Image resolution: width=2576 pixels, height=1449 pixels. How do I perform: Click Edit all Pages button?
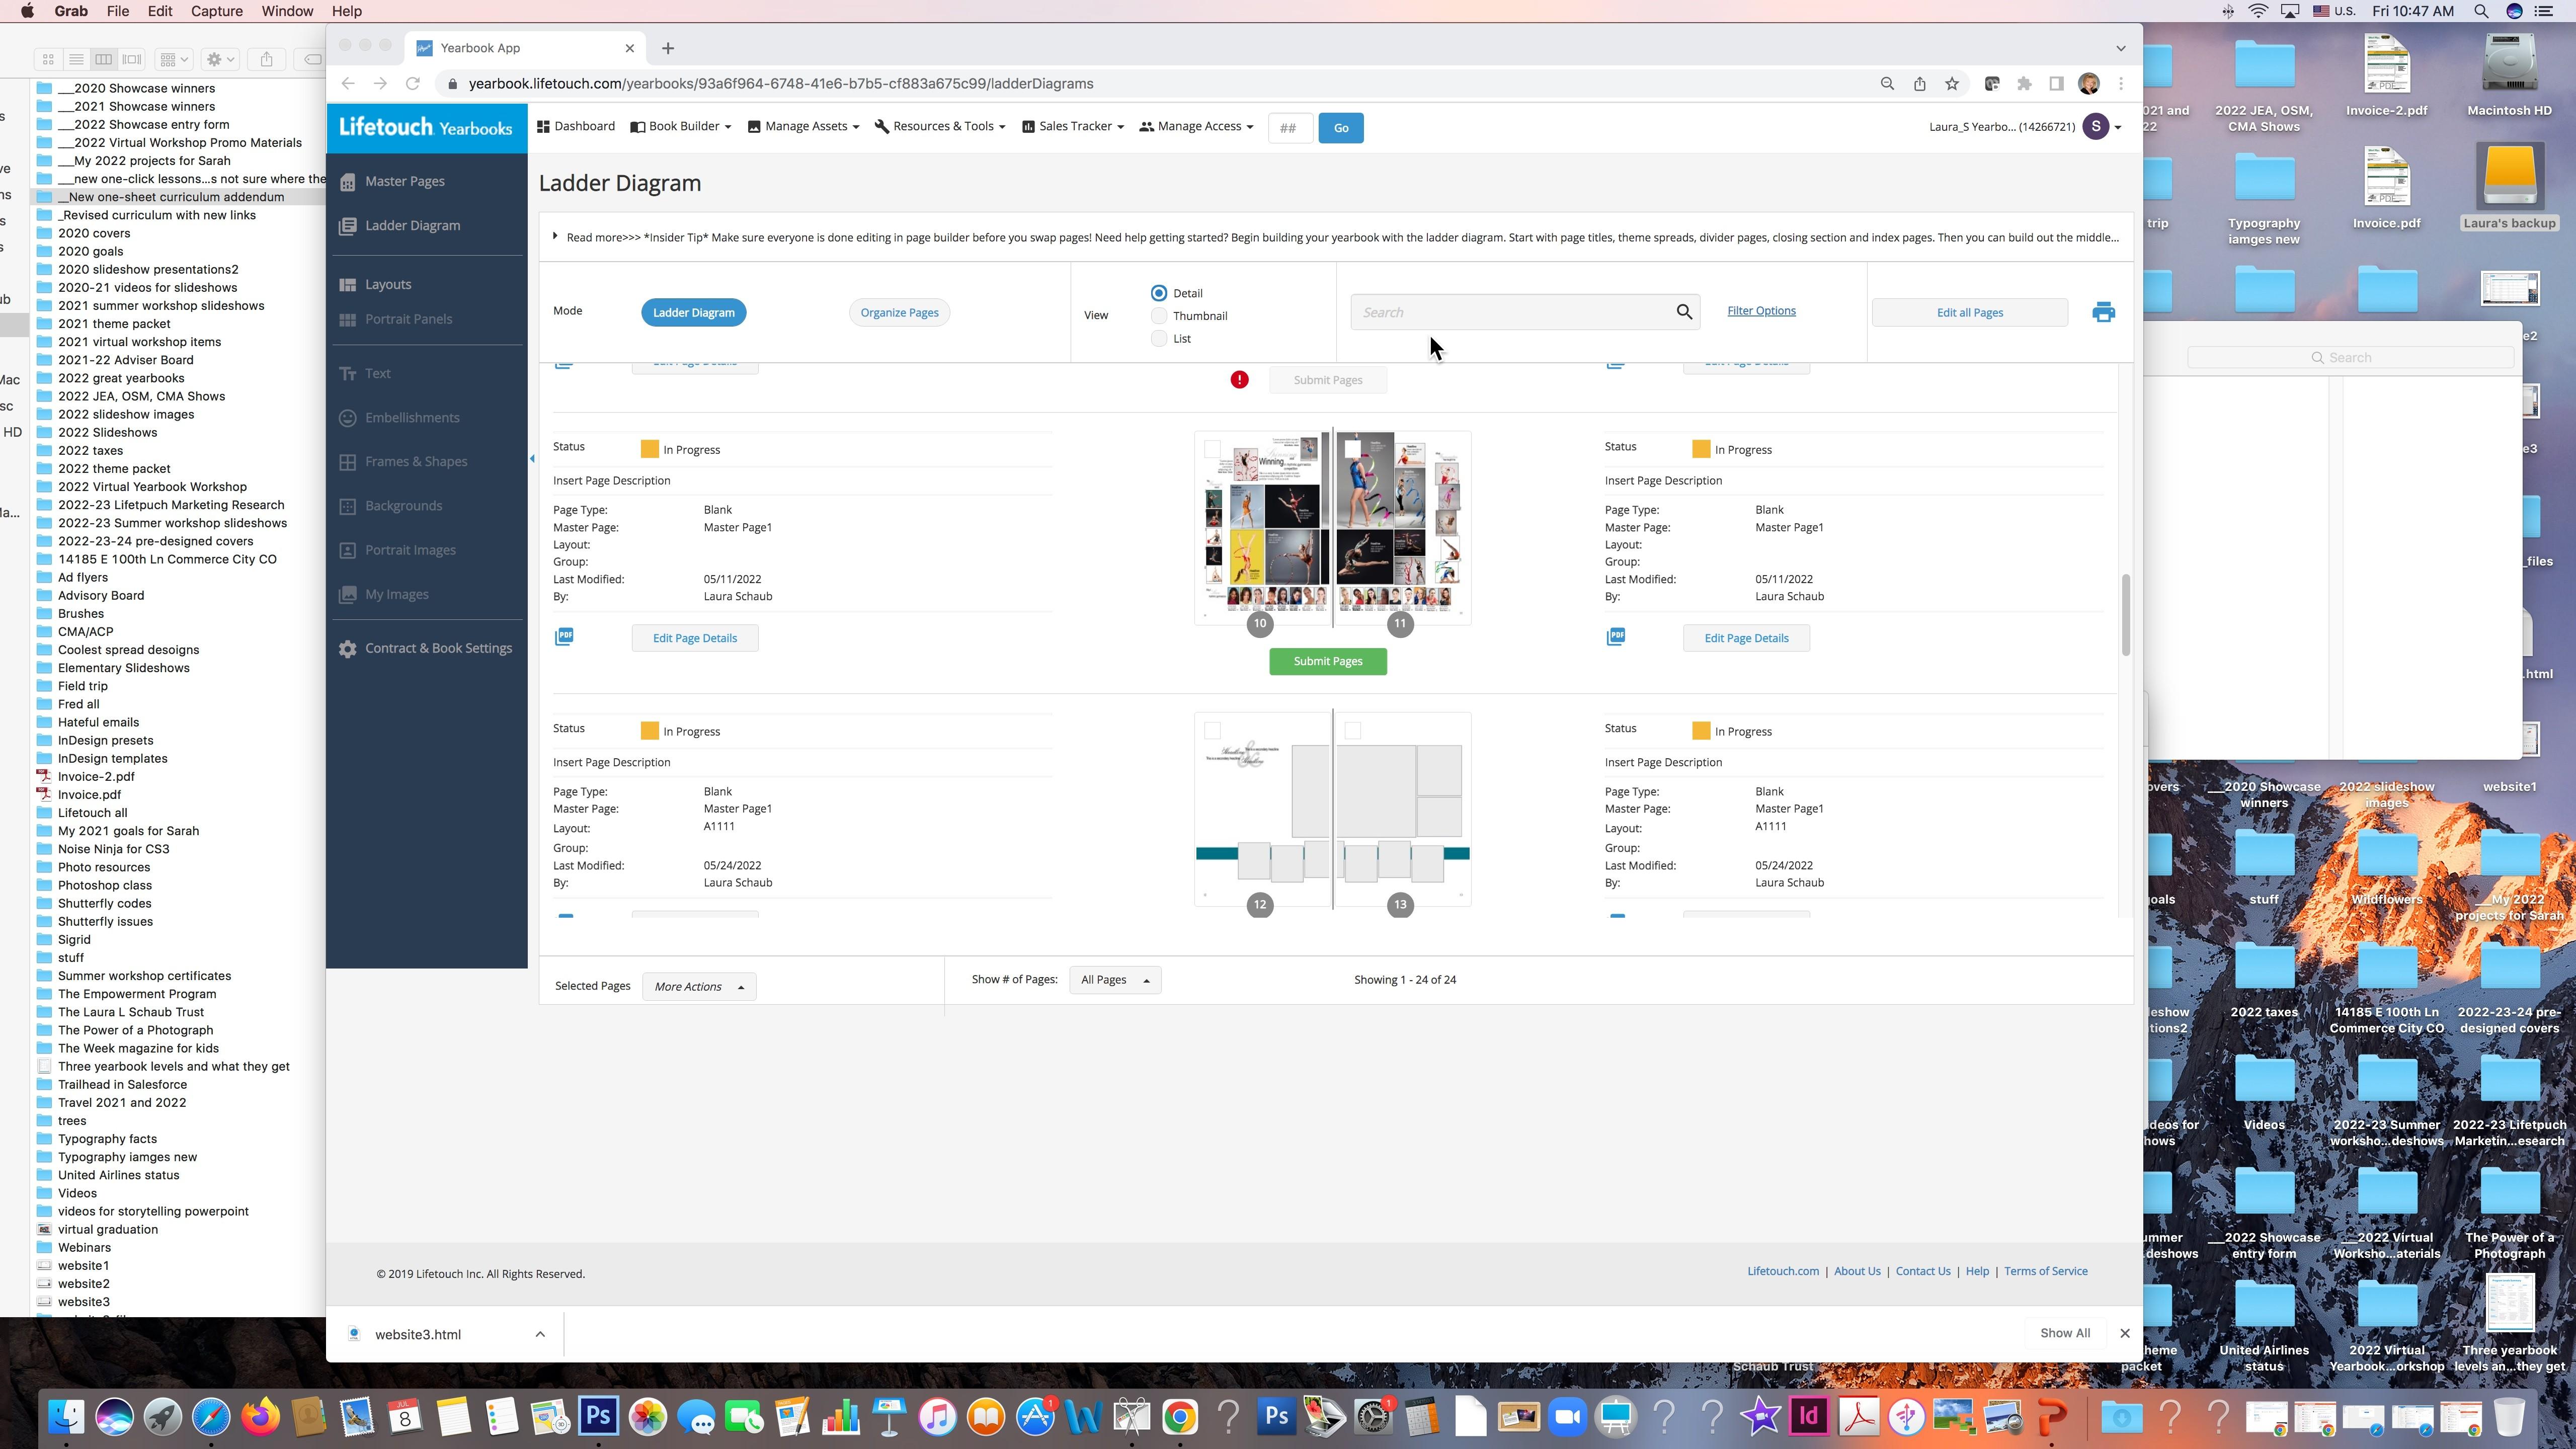pos(1970,313)
